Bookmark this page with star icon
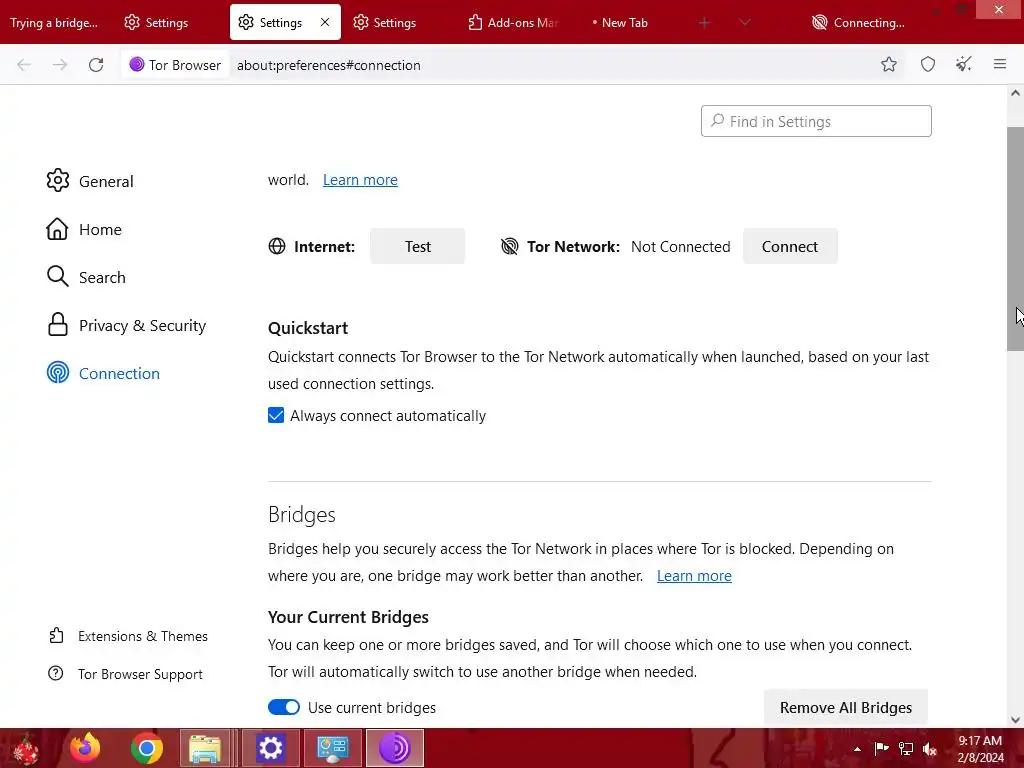Viewport: 1024px width, 768px height. coord(889,64)
